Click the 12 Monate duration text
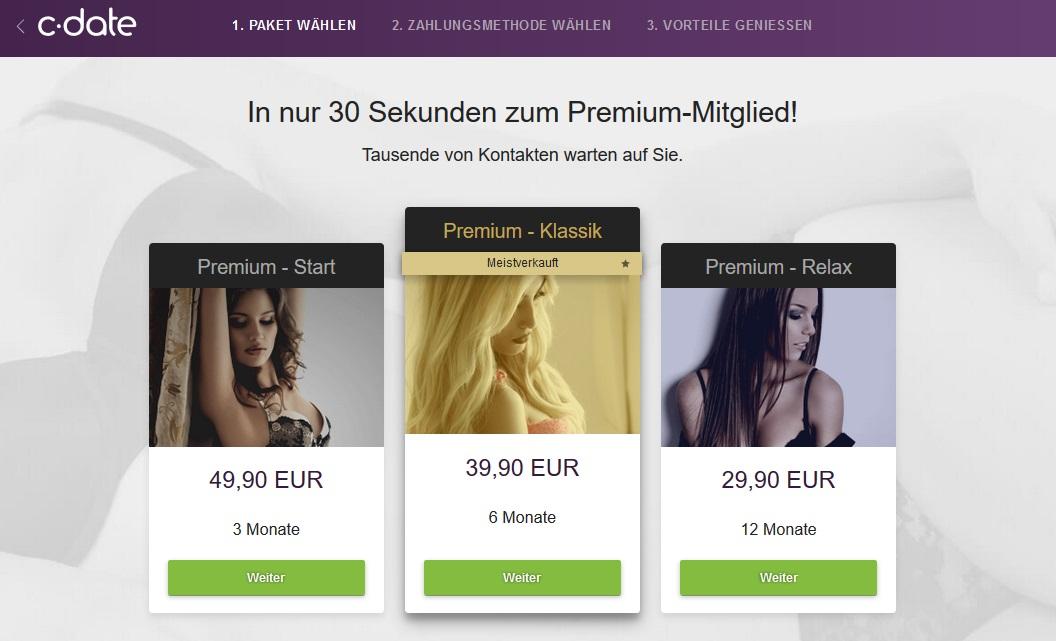Viewport: 1056px width, 641px height. pyautogui.click(x=779, y=529)
